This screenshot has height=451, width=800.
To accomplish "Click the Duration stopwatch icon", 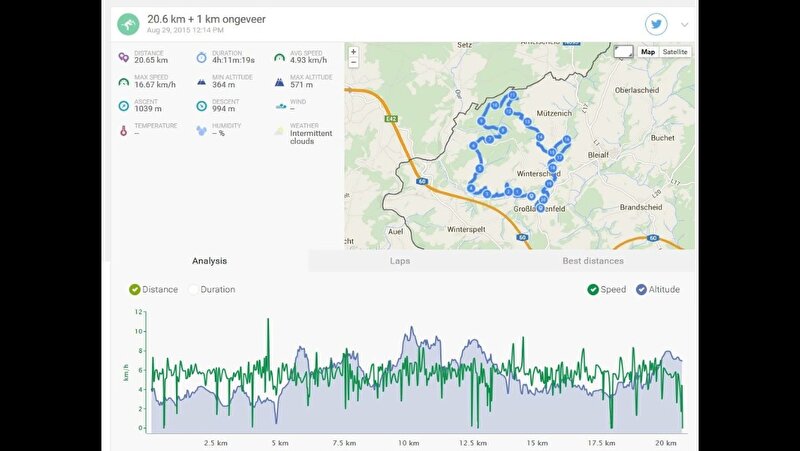I will coord(202,57).
